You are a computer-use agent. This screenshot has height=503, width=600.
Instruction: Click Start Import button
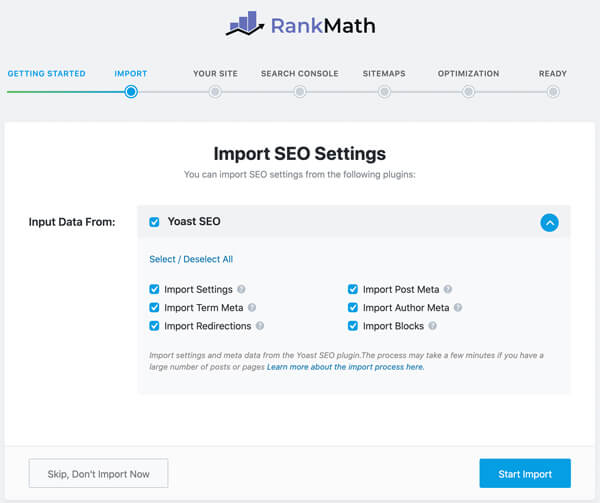click(525, 474)
